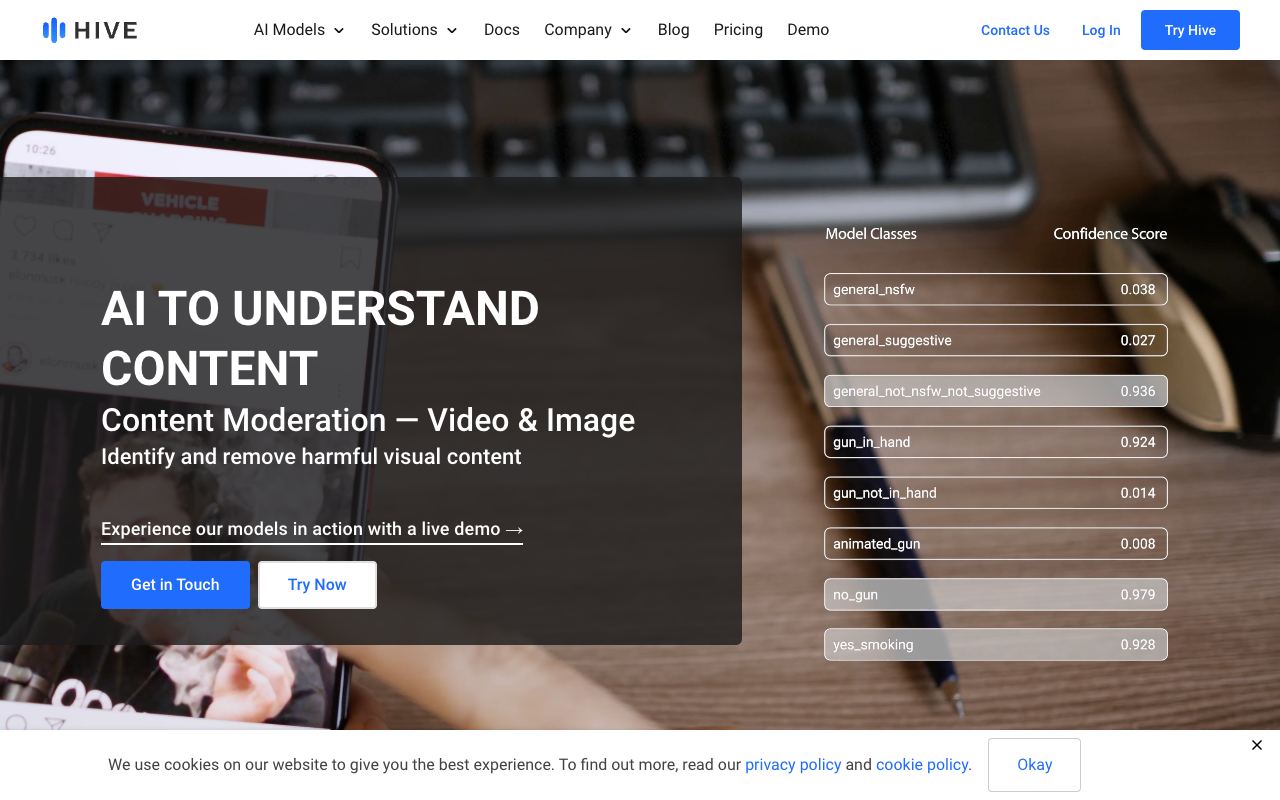This screenshot has width=1280, height=800.
Task: Select the gun_in_hand class row
Action: coord(996,442)
